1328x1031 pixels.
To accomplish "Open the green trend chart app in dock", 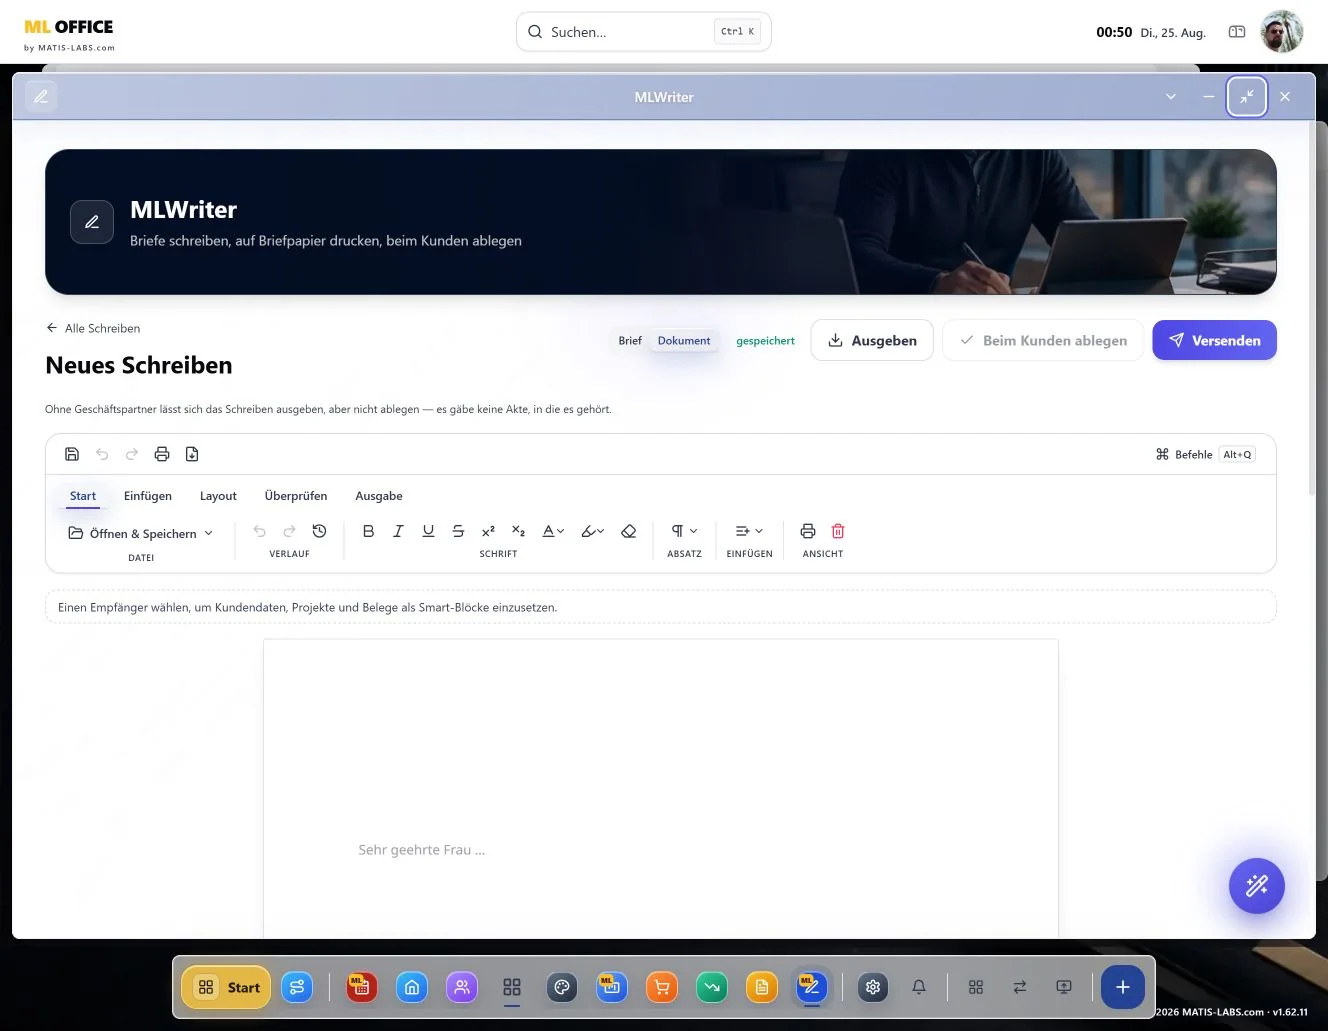I will (x=712, y=988).
